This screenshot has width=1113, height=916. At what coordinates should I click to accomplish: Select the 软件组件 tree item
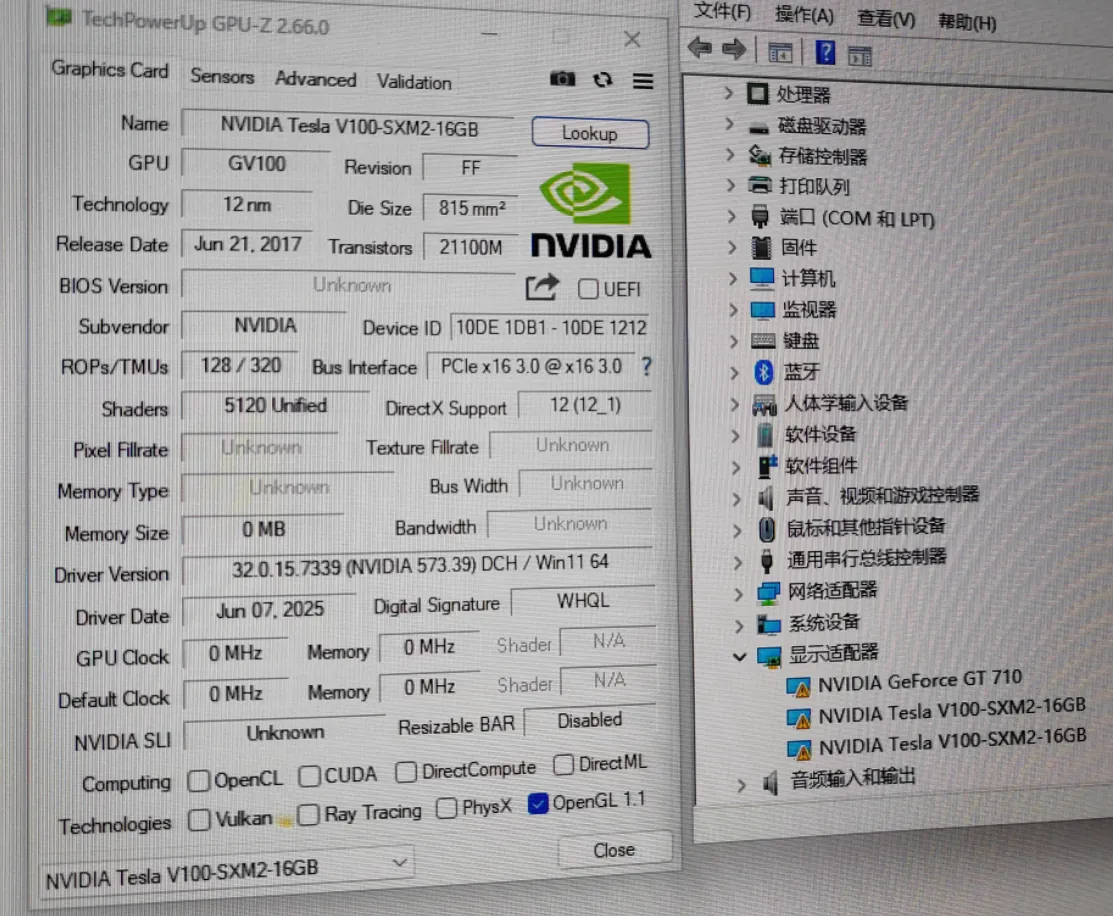coord(821,465)
